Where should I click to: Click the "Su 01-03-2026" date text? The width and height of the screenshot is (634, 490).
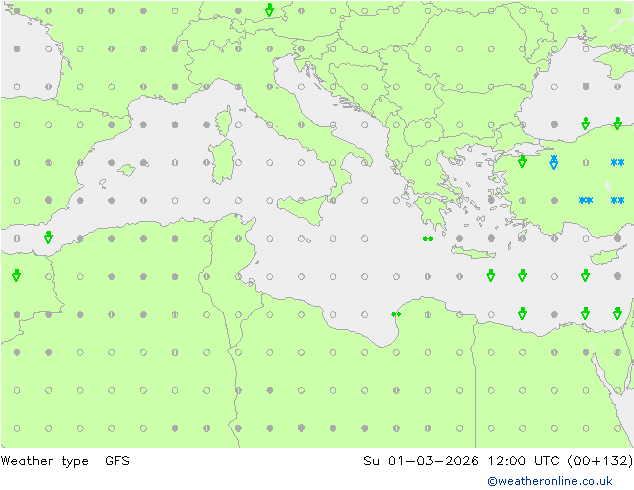click(x=421, y=460)
